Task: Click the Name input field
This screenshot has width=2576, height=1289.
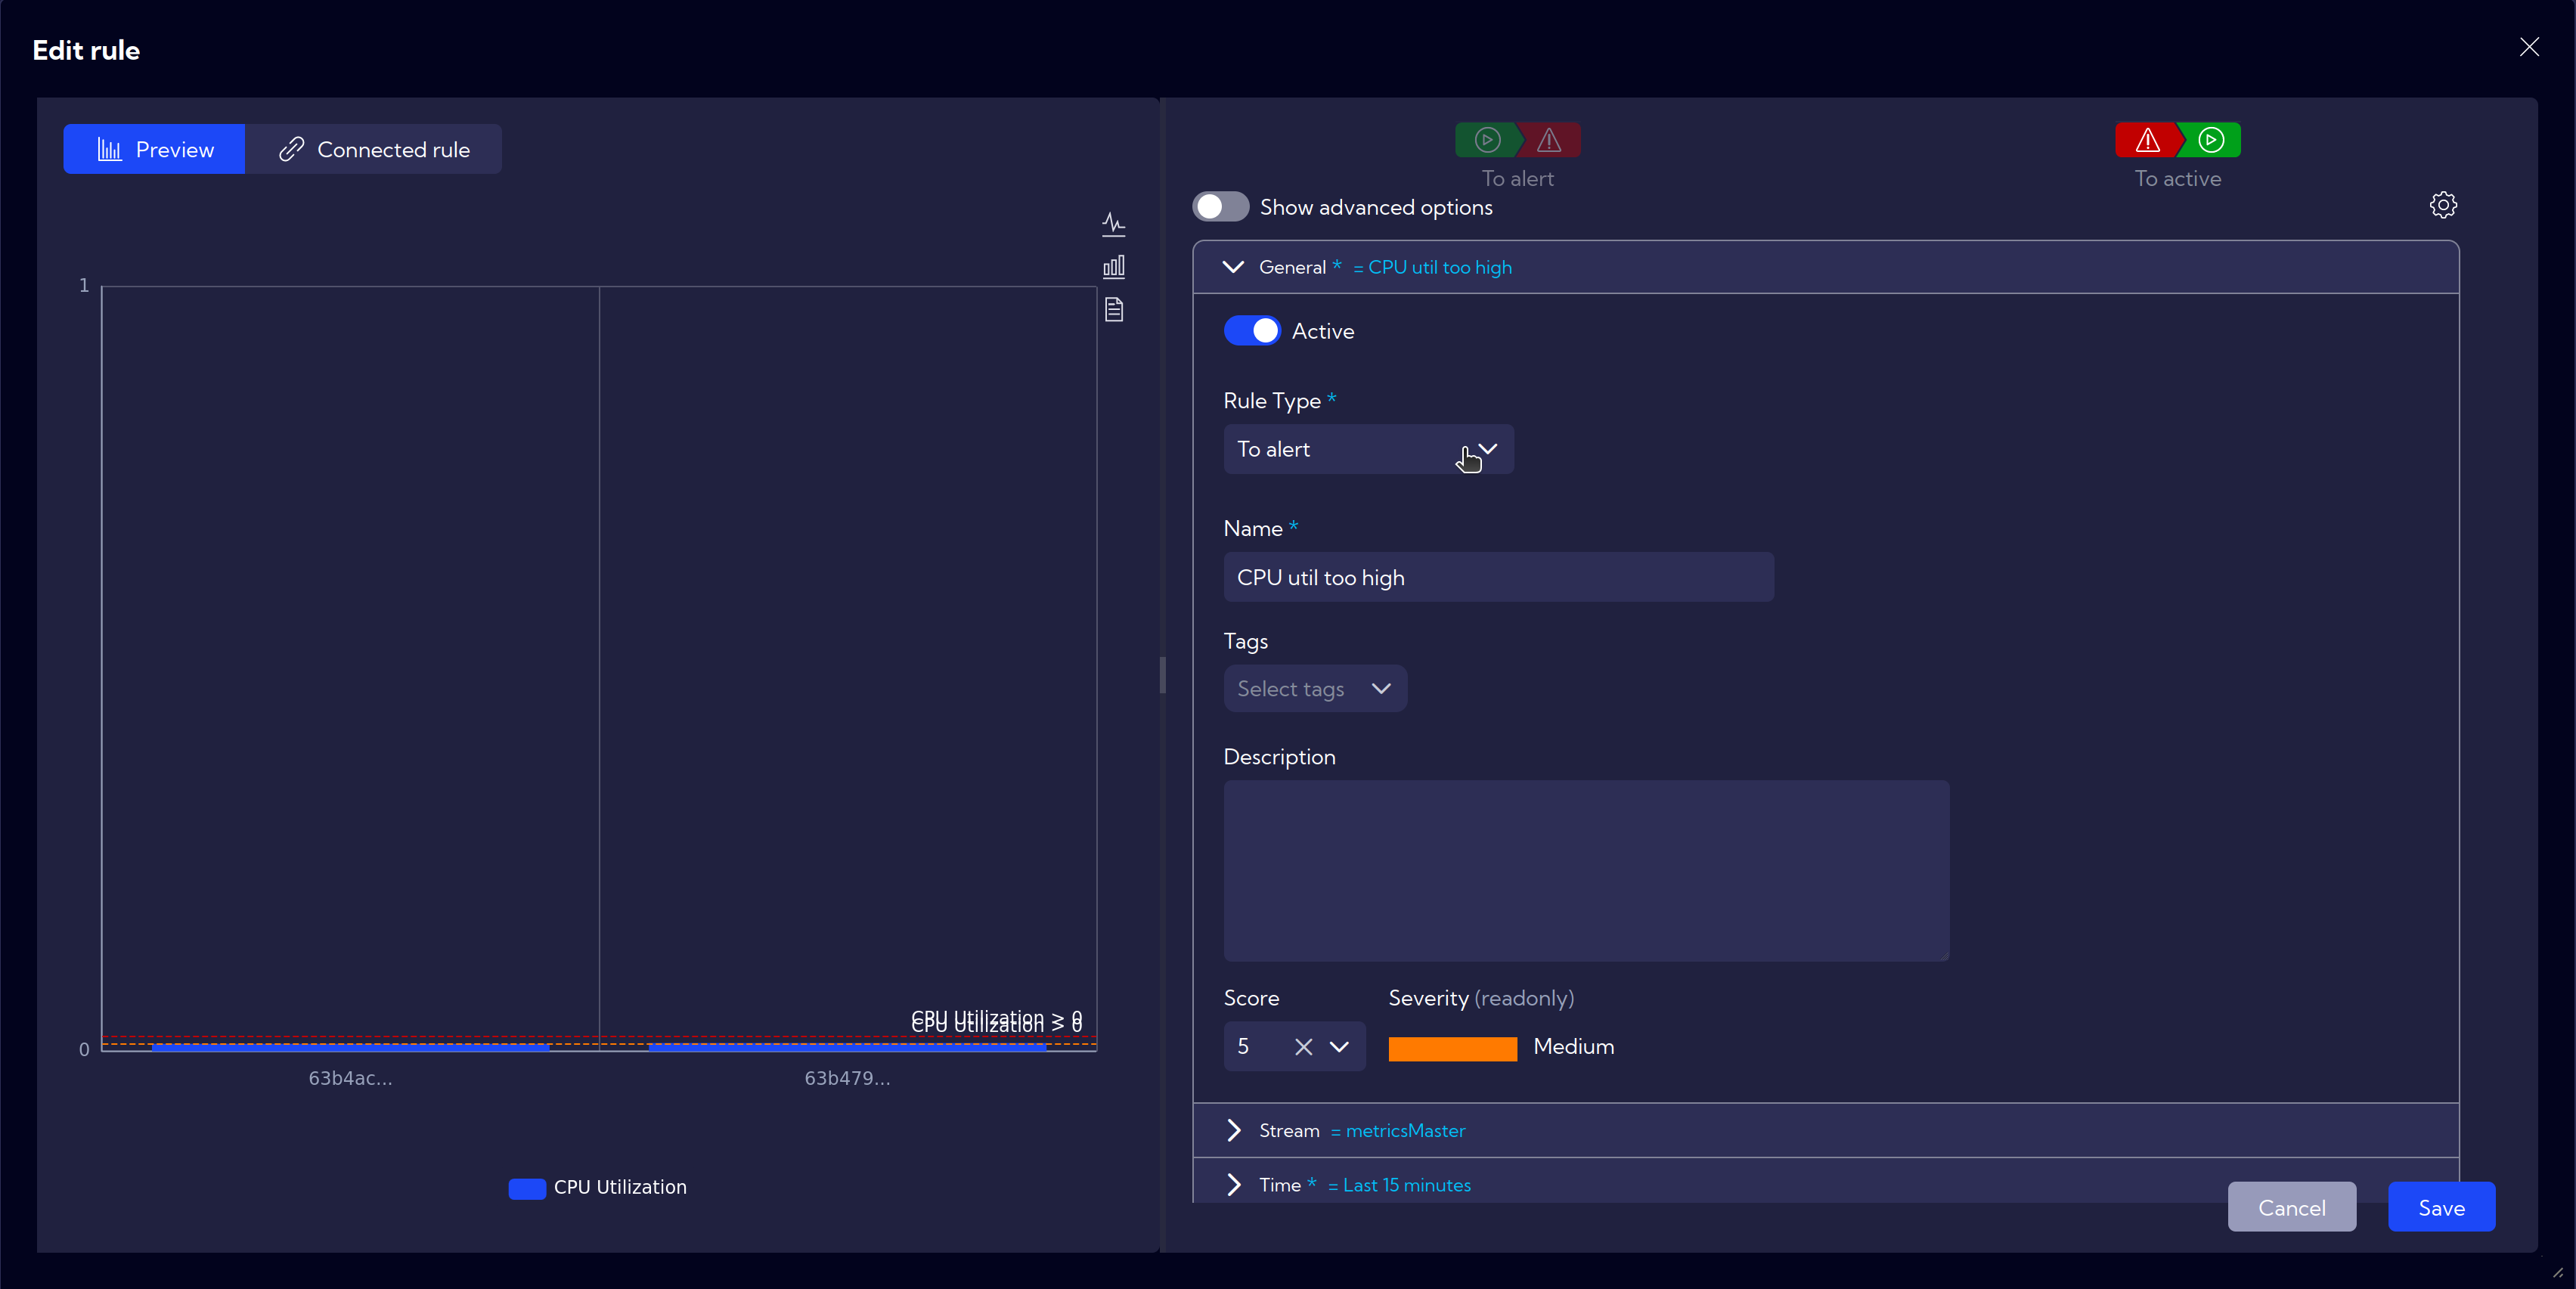Action: pos(1498,577)
